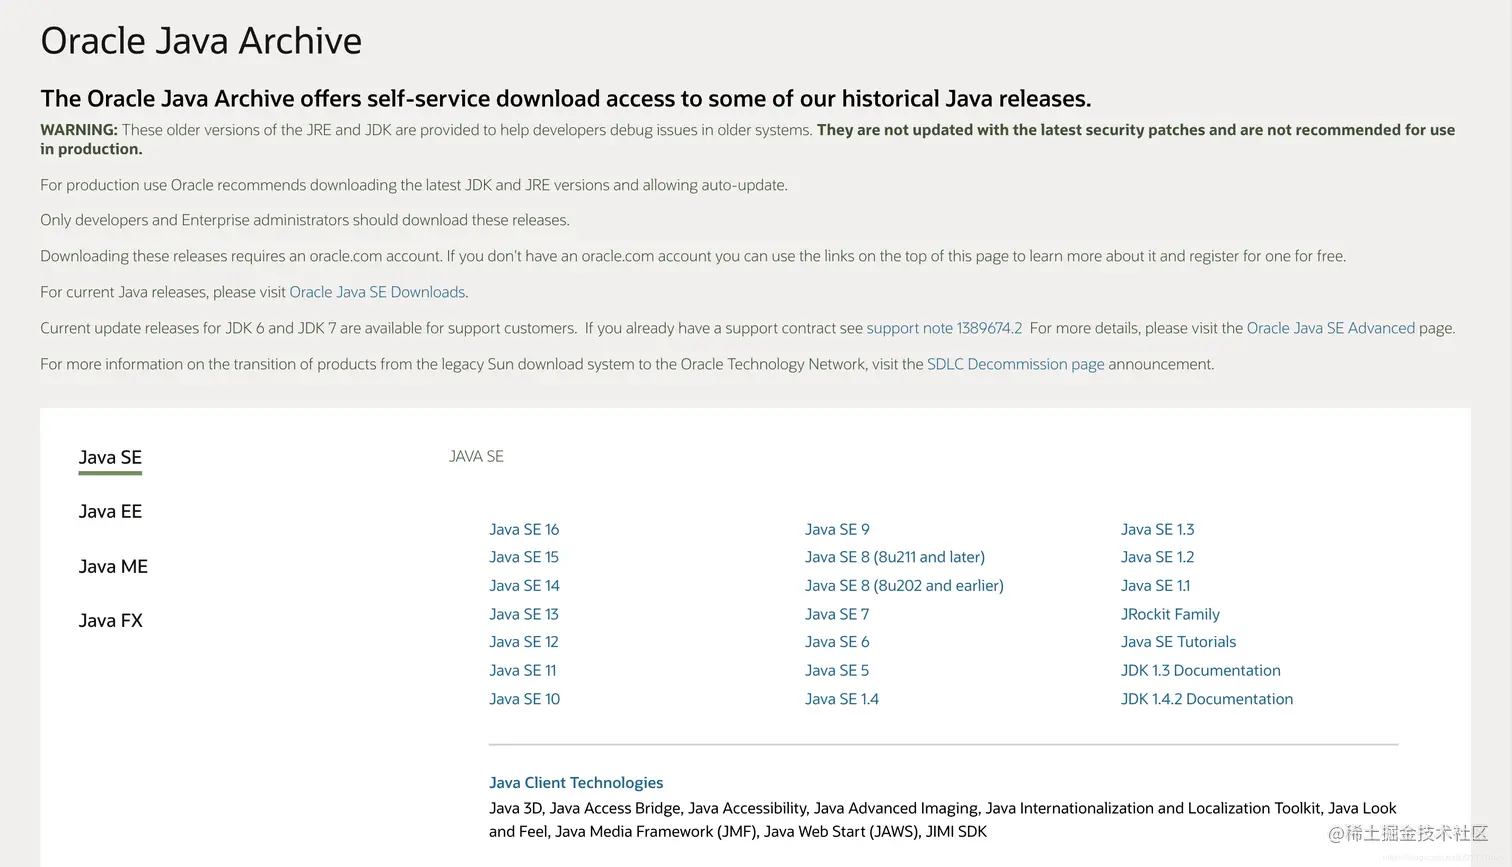Open Java SE 1.2 archive link
This screenshot has width=1512, height=867.
coord(1157,557)
